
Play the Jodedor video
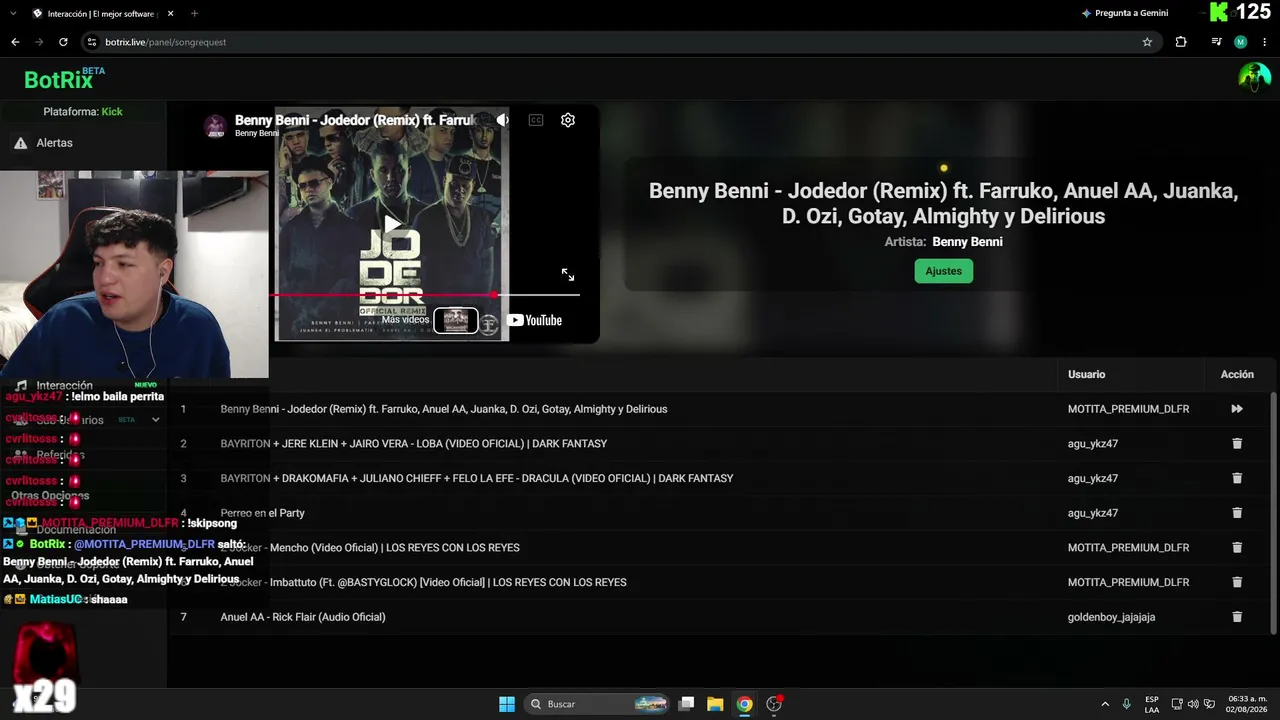(392, 224)
